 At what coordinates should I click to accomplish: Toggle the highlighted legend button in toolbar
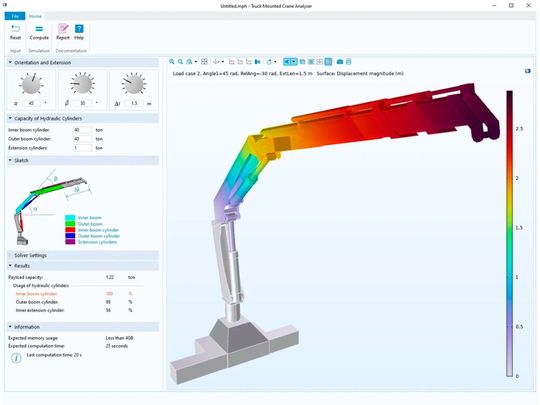[328, 62]
